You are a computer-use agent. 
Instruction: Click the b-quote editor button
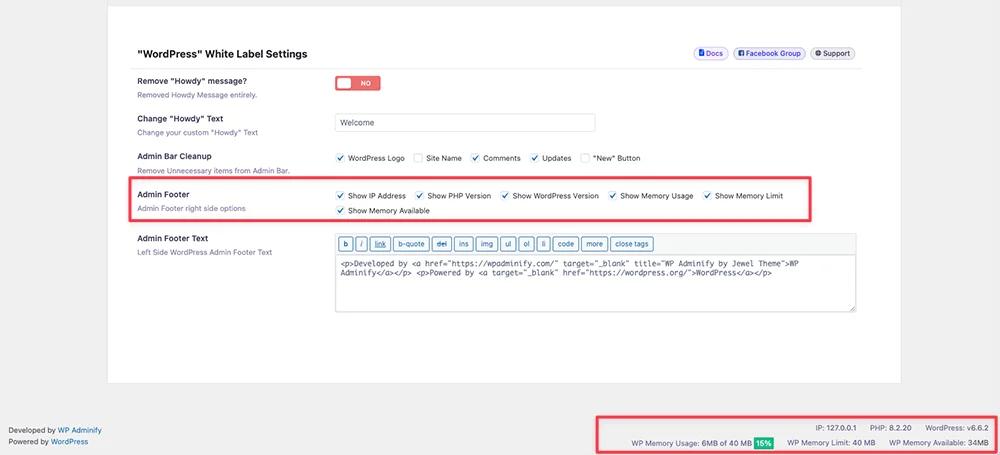coord(411,244)
